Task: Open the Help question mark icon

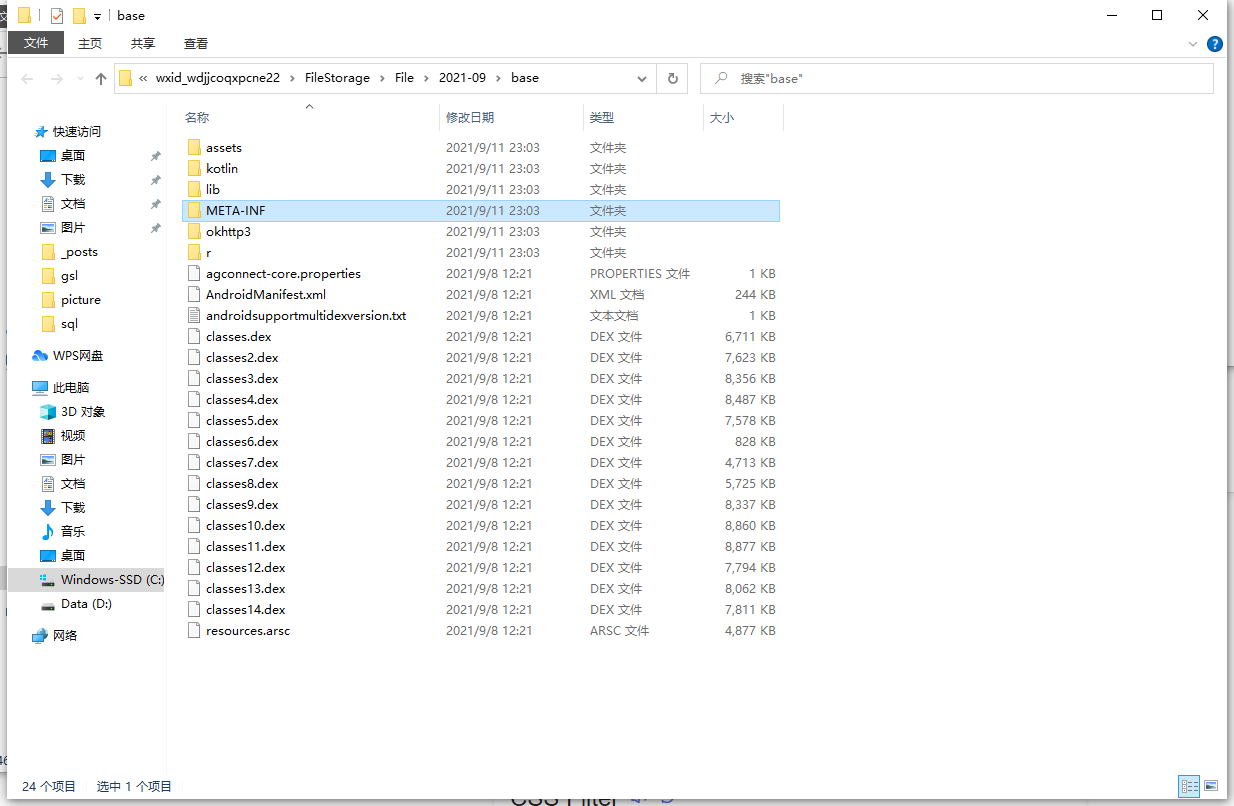Action: click(x=1215, y=44)
